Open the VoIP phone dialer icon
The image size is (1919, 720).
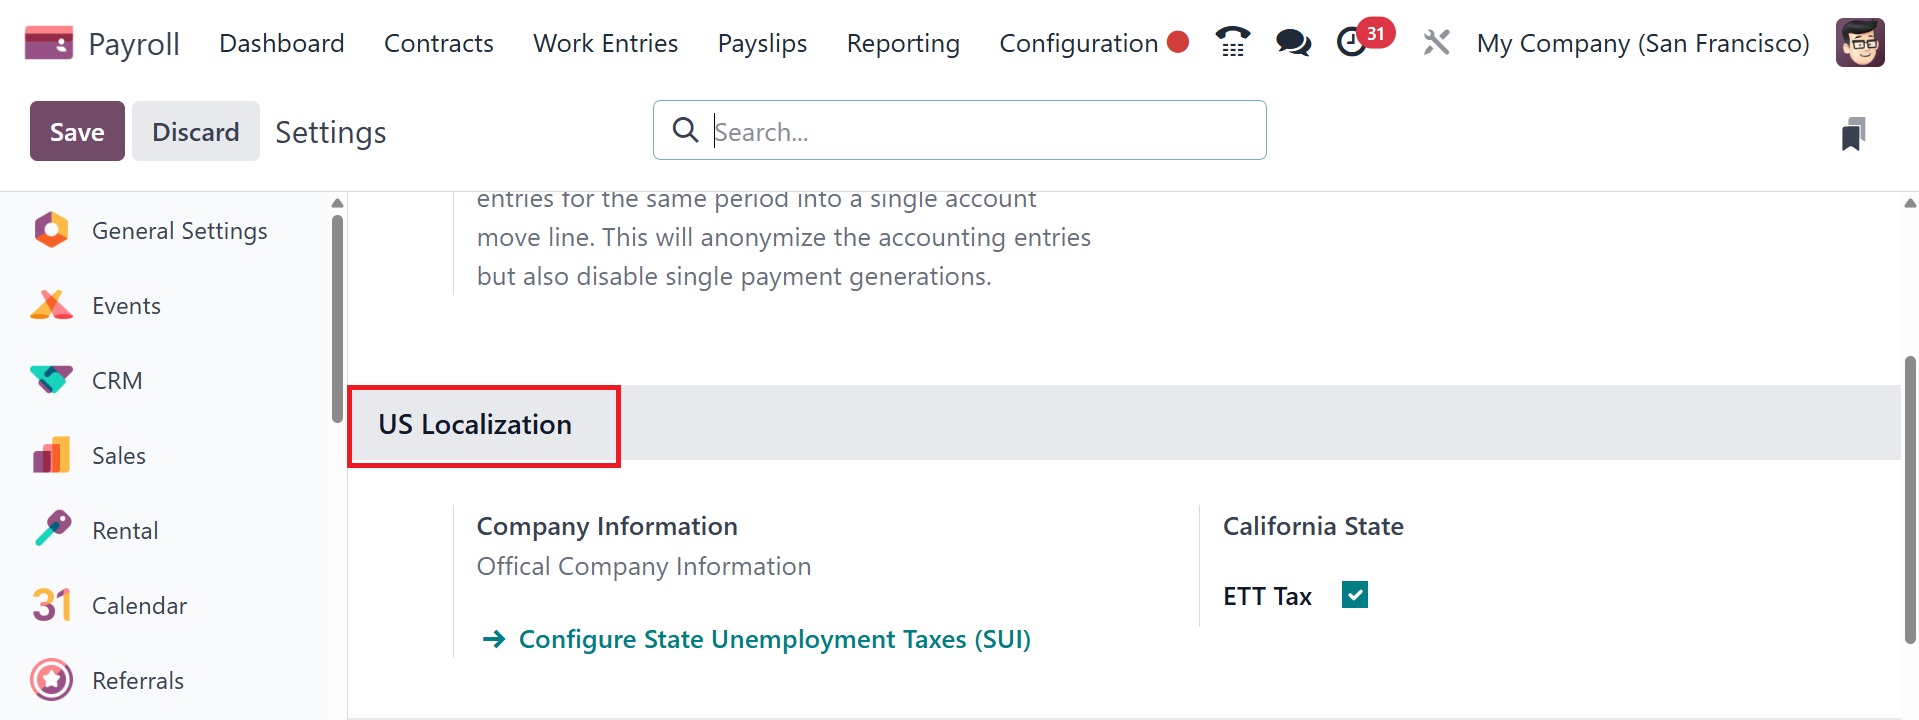tap(1232, 42)
